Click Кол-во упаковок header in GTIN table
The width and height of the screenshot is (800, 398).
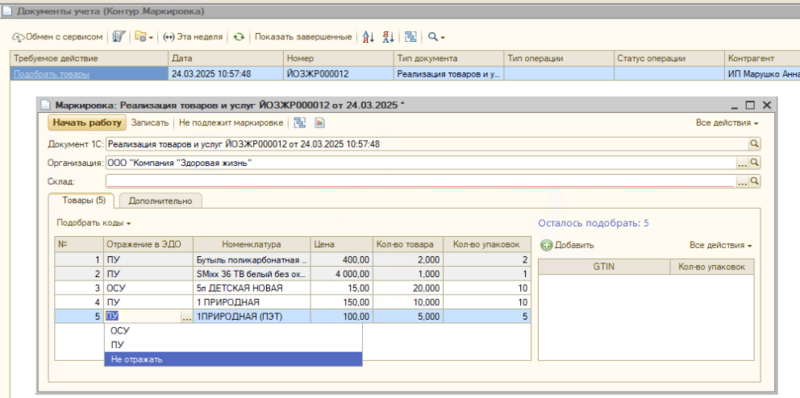coord(712,266)
